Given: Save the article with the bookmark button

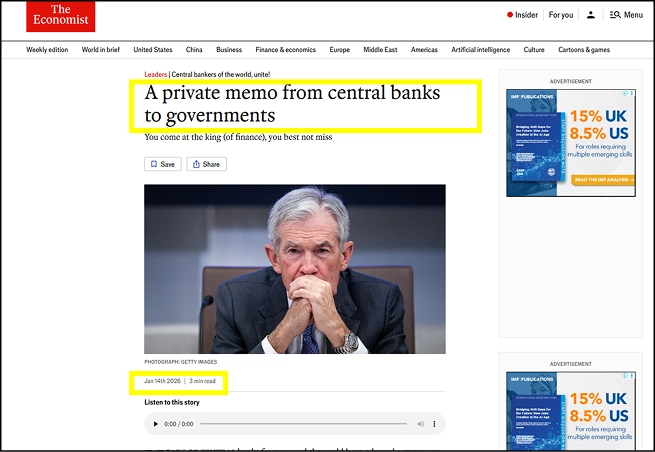Looking at the screenshot, I should (163, 164).
